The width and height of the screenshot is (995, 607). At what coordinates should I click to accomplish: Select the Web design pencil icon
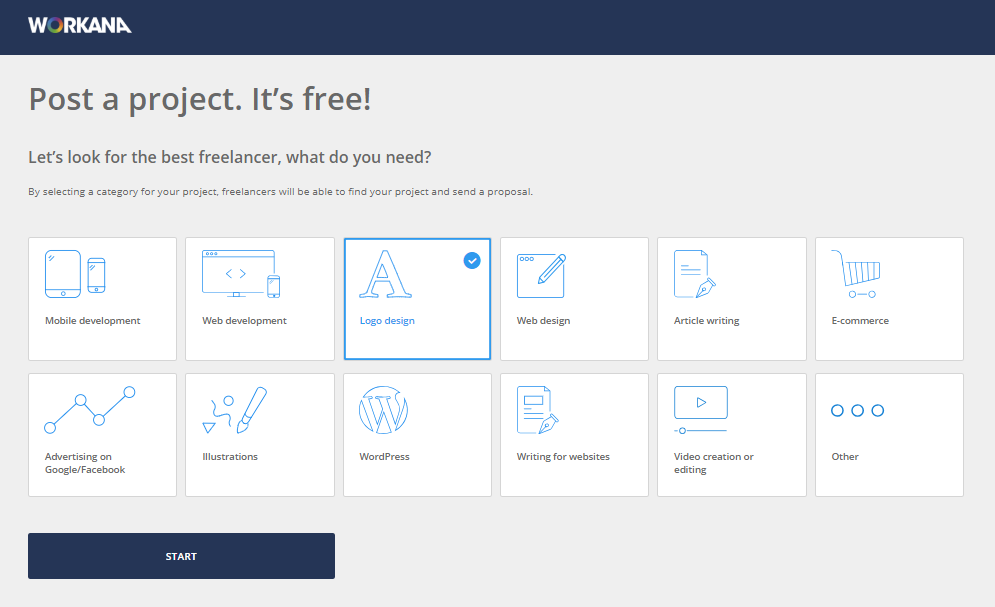click(x=541, y=274)
